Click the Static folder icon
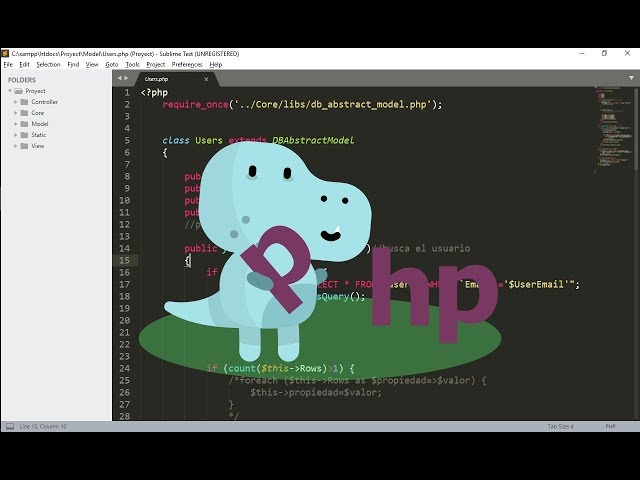The height and width of the screenshot is (480, 640). click(24, 135)
